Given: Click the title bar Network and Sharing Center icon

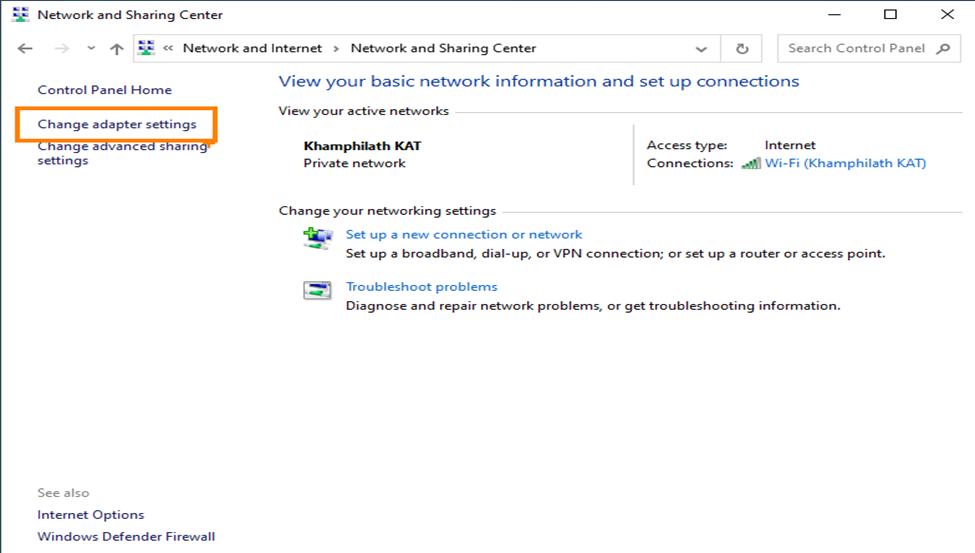Looking at the screenshot, I should coord(20,15).
